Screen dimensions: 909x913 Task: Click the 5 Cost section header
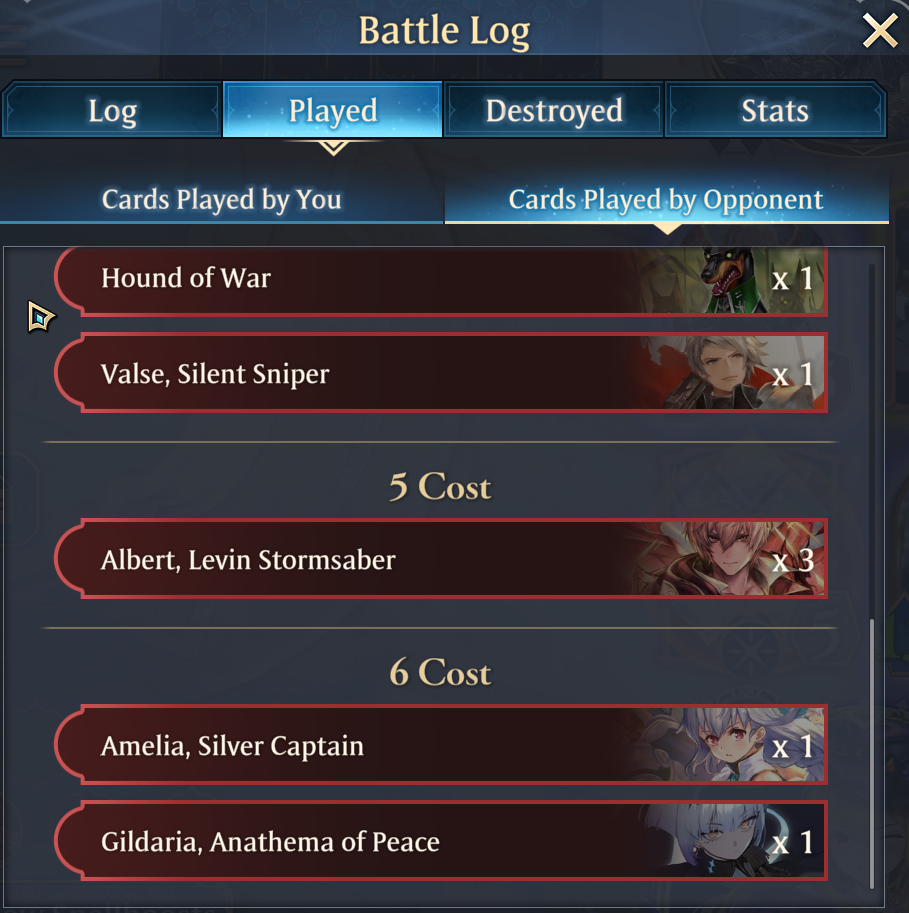point(440,486)
